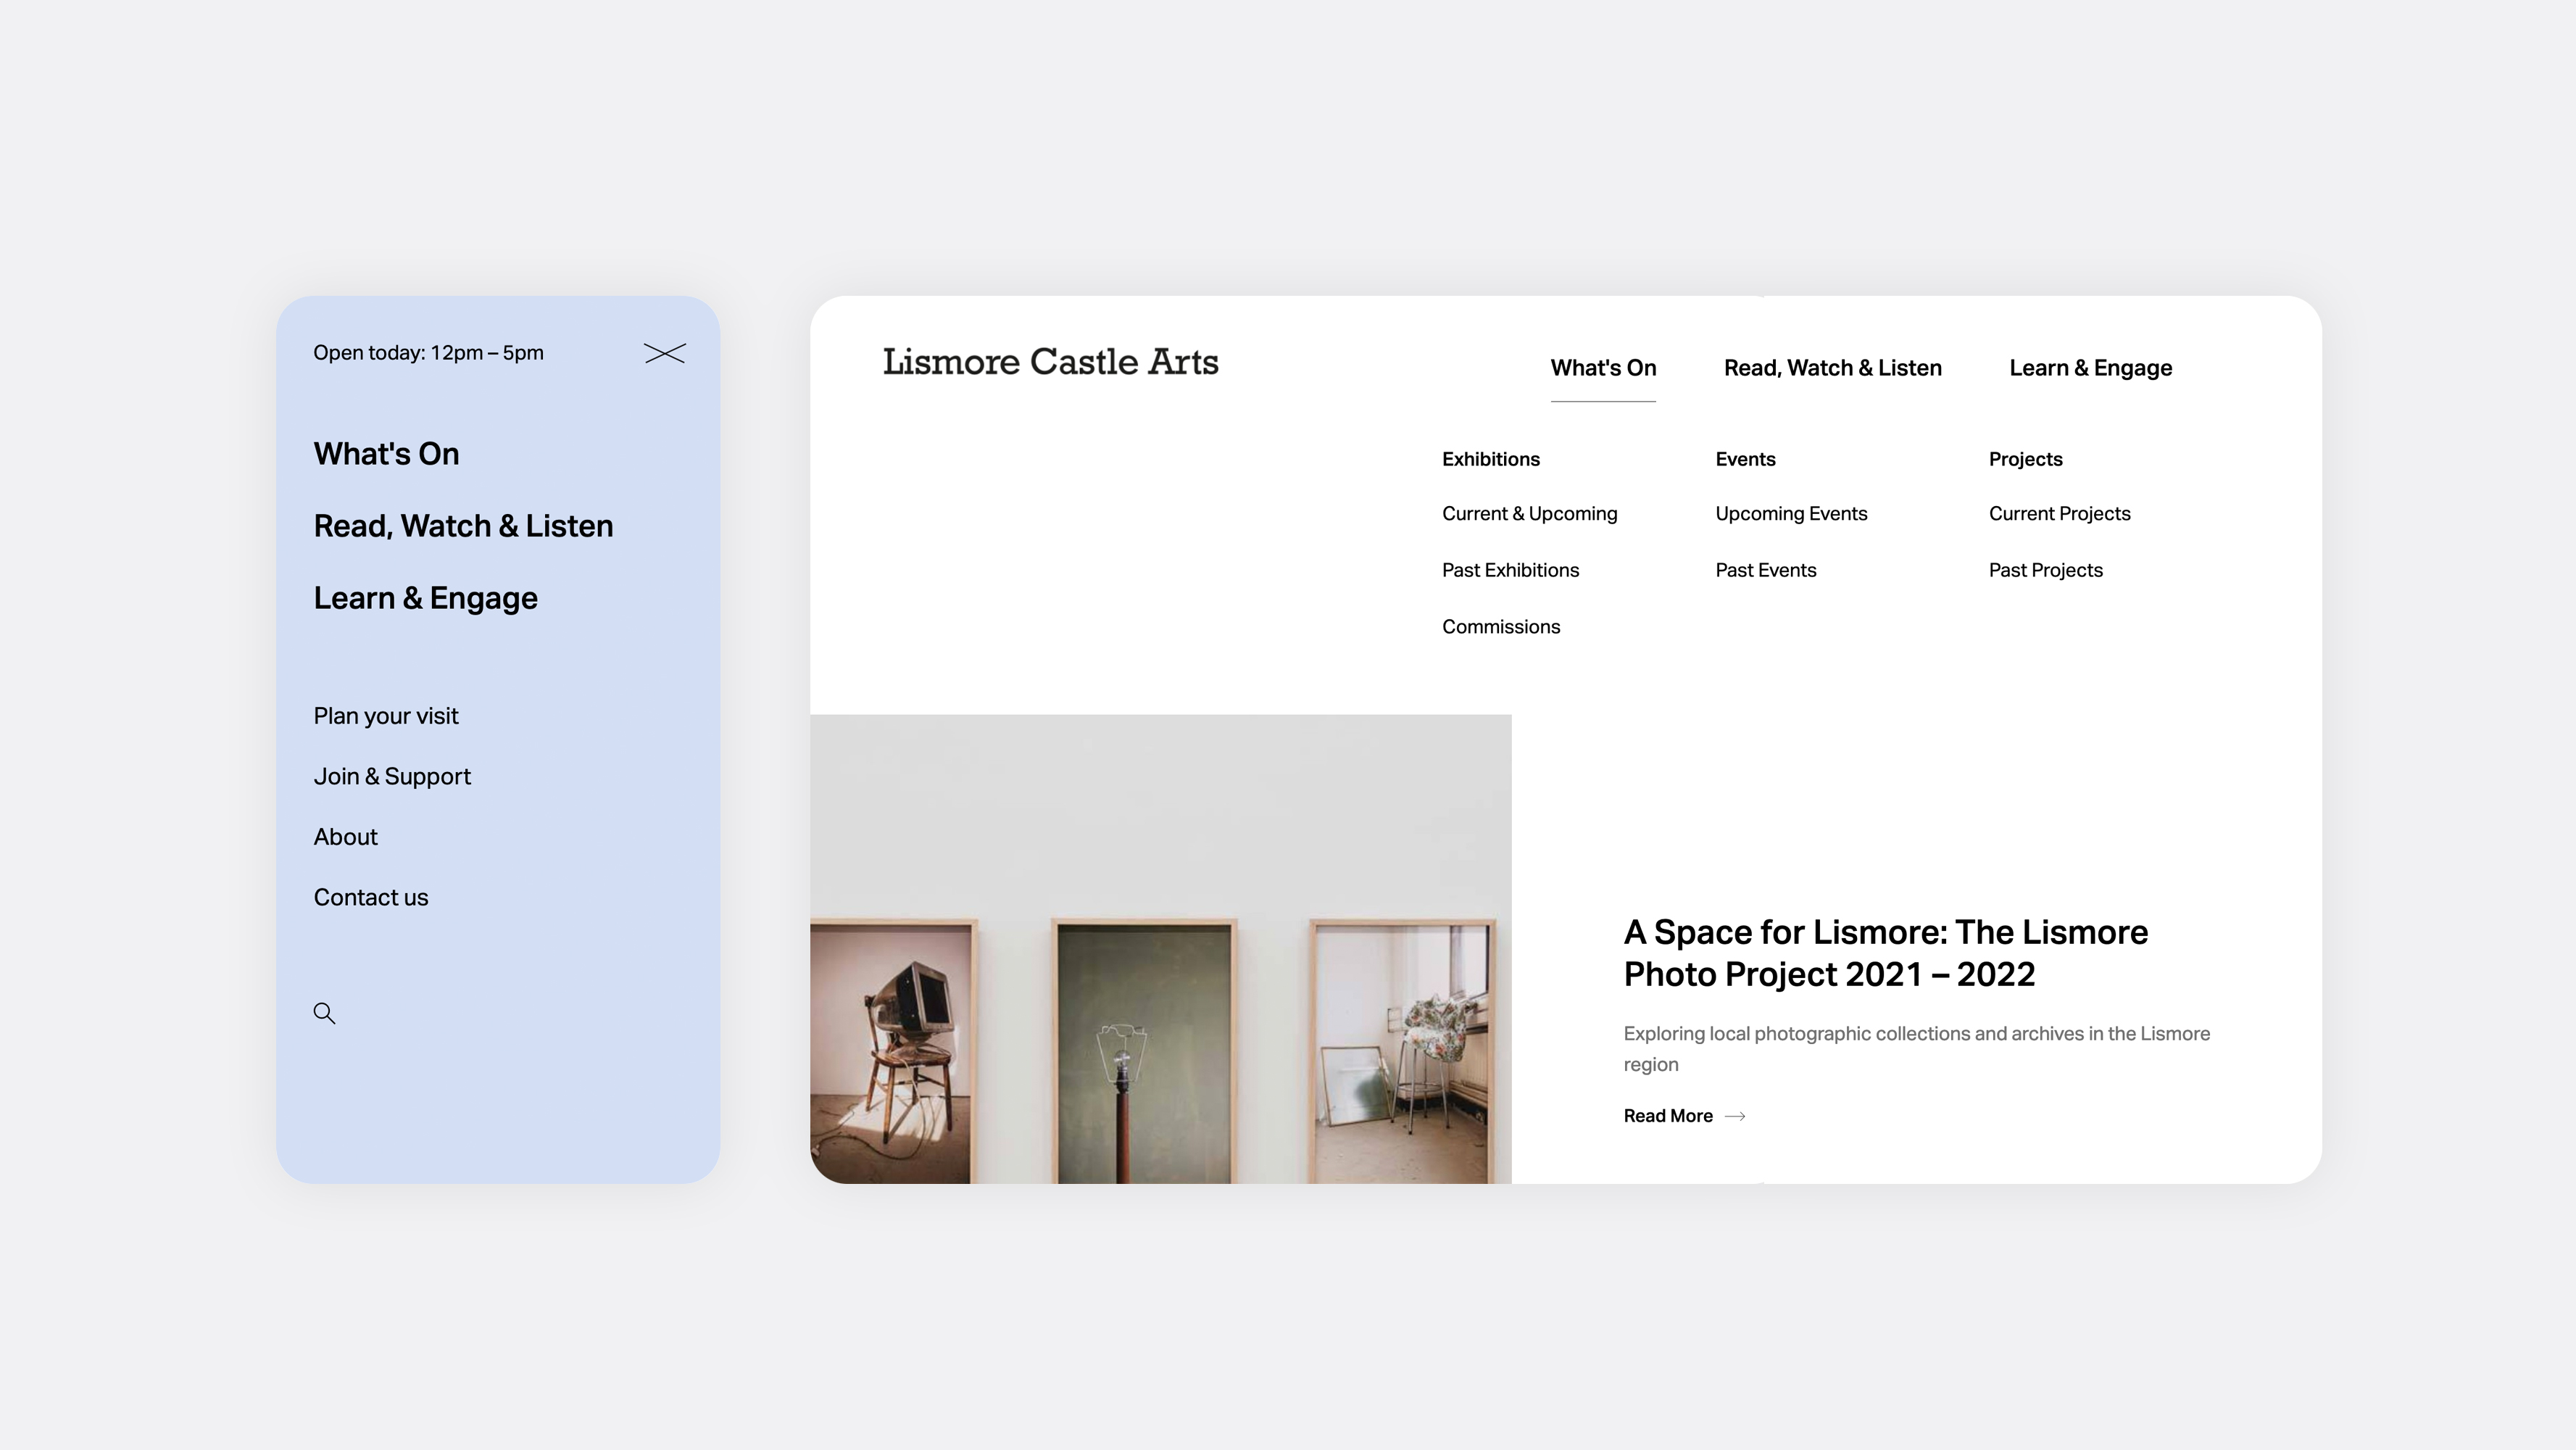Expand Read, Watch & Listen mobile item
2576x1450 pixels.
(x=463, y=526)
